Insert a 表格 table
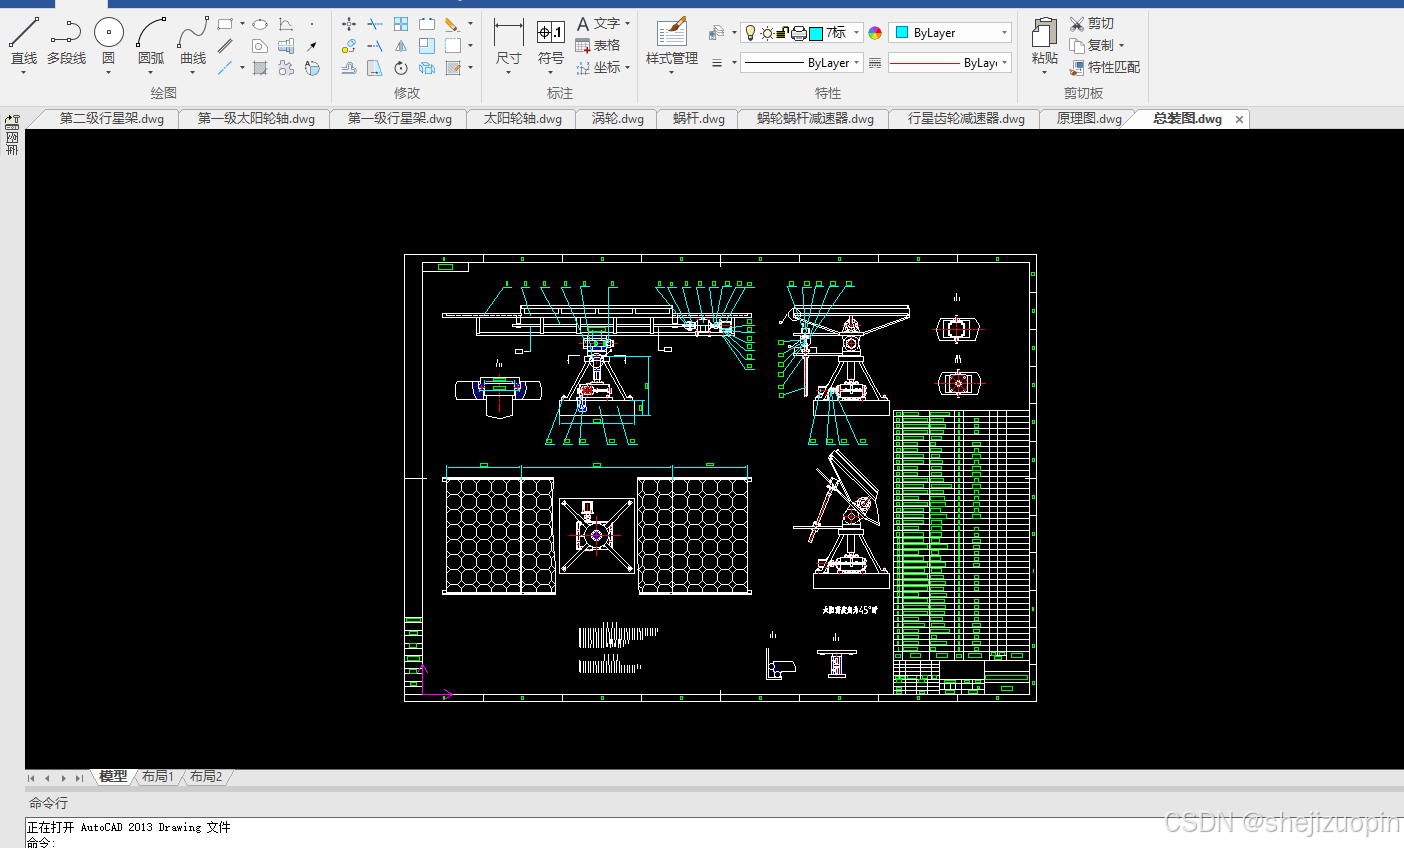 point(597,45)
